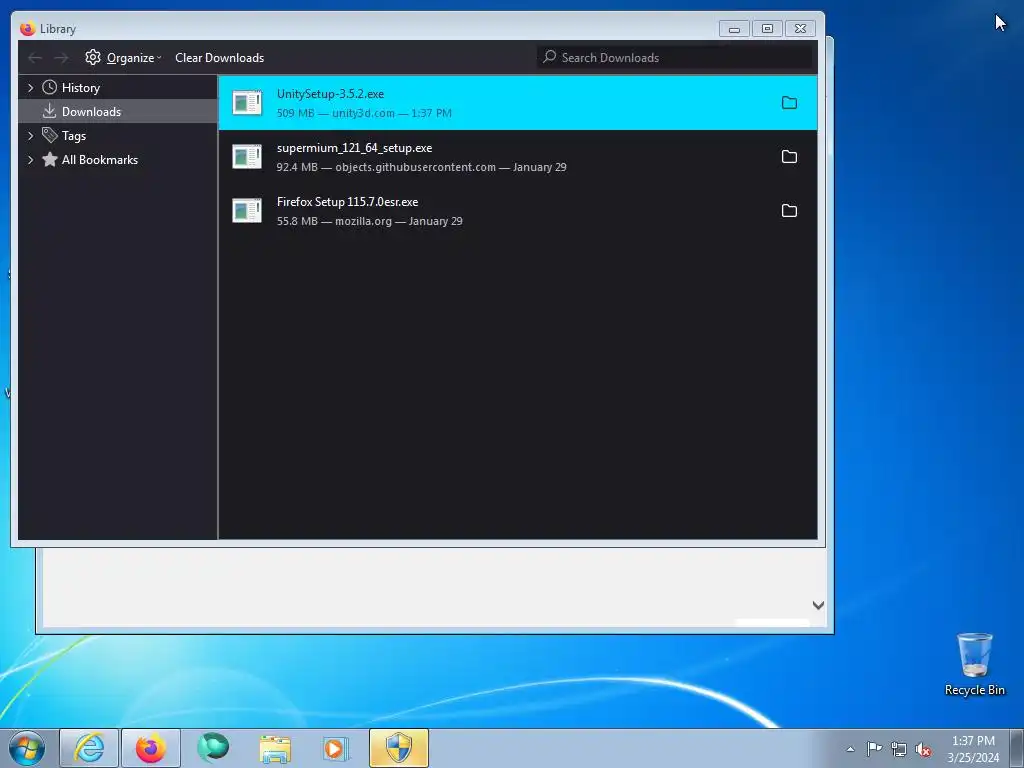Expand the Tags tree node
This screenshot has width=1024, height=768.
coord(30,136)
